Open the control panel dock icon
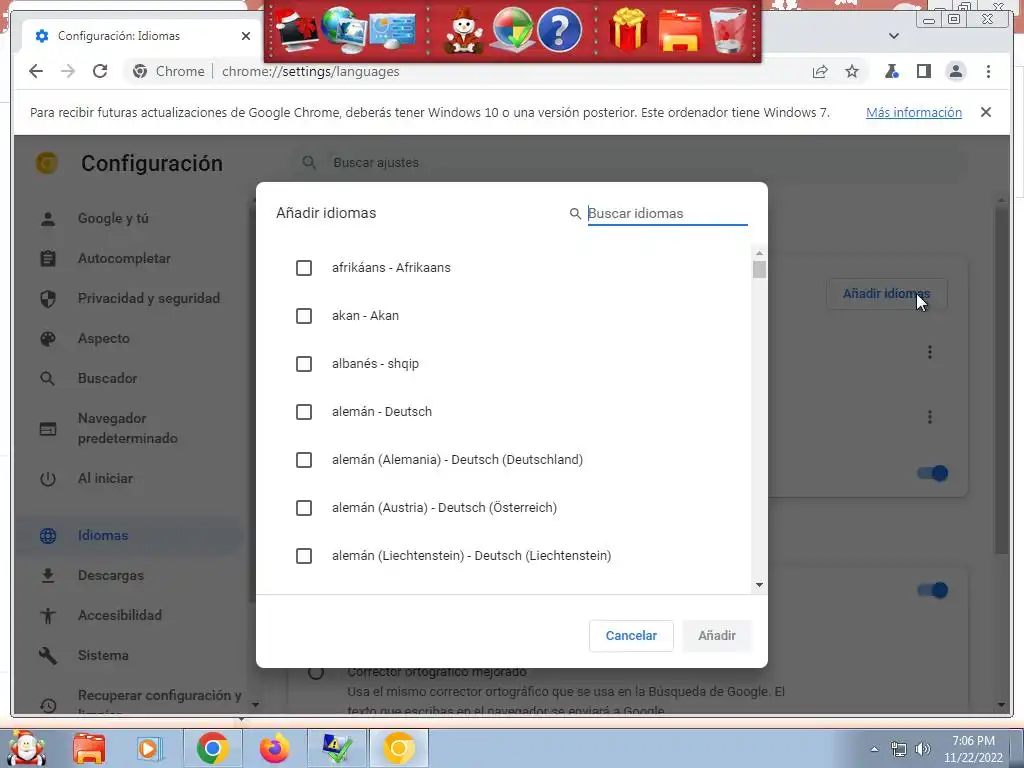 point(392,31)
